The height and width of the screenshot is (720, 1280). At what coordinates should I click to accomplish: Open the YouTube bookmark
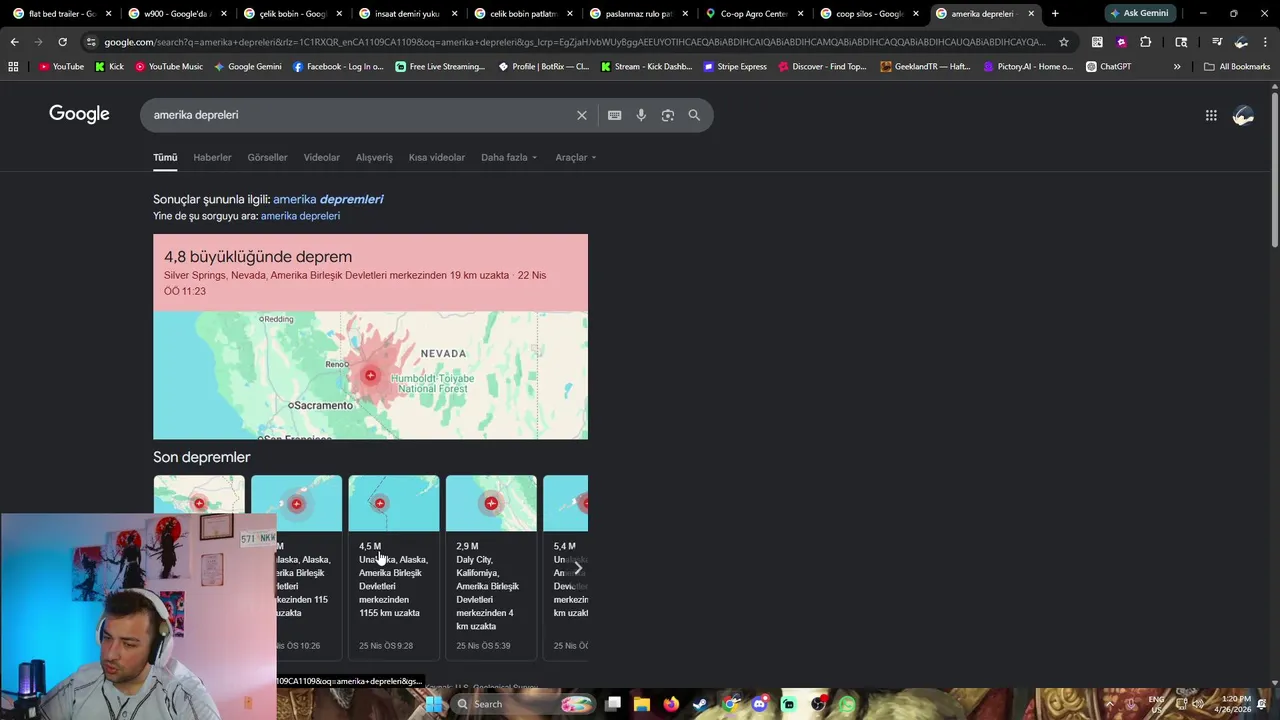pyautogui.click(x=61, y=66)
